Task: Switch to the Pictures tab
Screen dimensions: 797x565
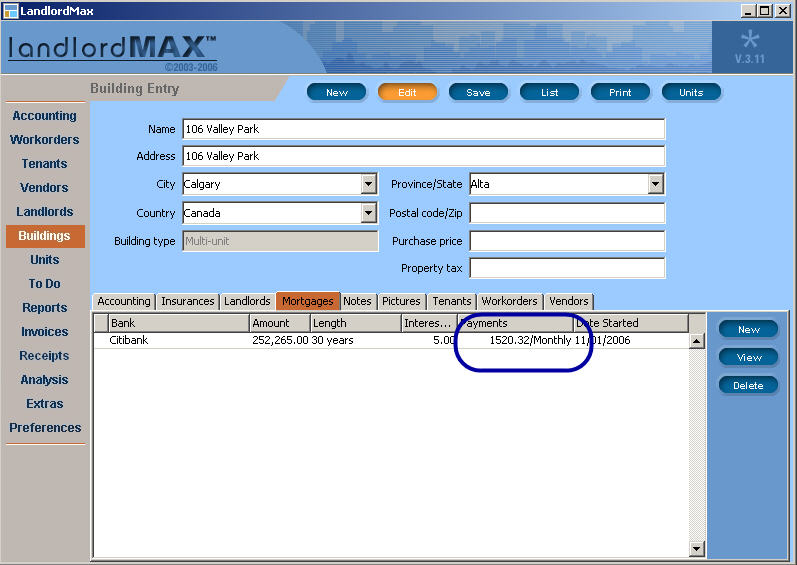Action: click(x=401, y=301)
